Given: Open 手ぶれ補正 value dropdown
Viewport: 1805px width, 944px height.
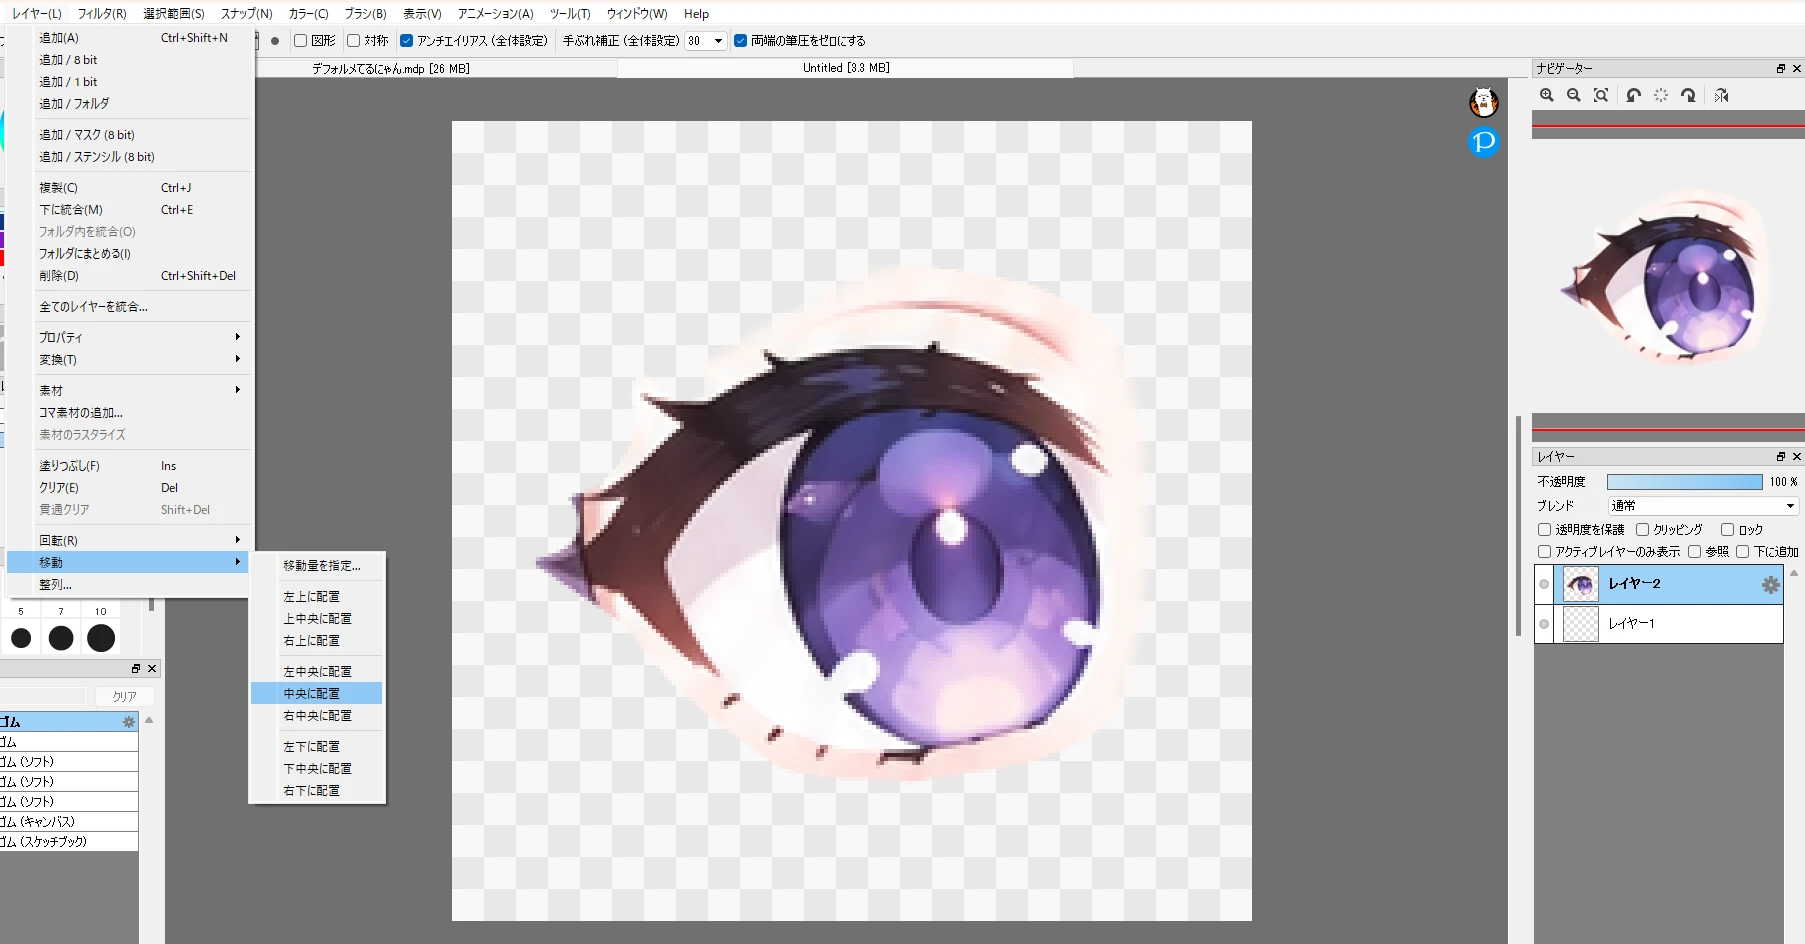Looking at the screenshot, I should click(718, 41).
